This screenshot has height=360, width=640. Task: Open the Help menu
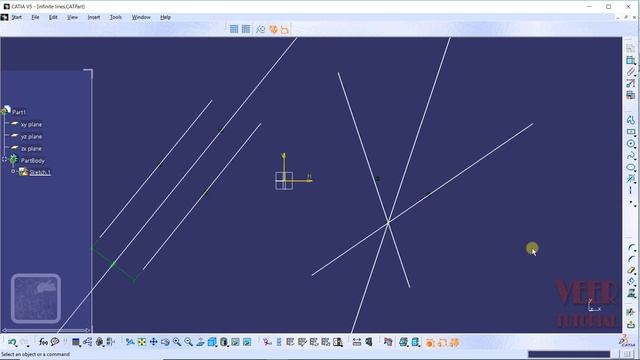tap(165, 17)
